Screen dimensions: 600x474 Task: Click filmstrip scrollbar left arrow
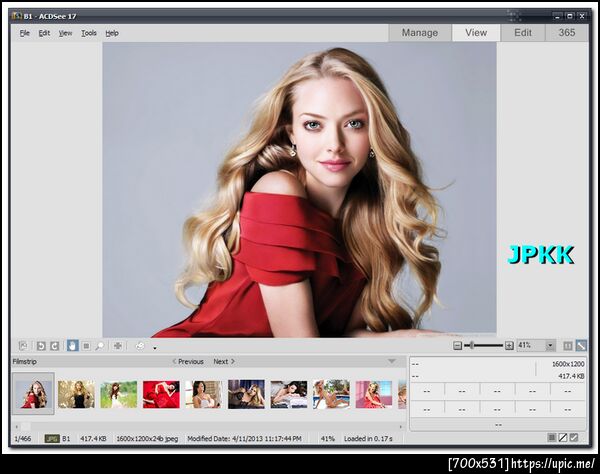(16, 426)
